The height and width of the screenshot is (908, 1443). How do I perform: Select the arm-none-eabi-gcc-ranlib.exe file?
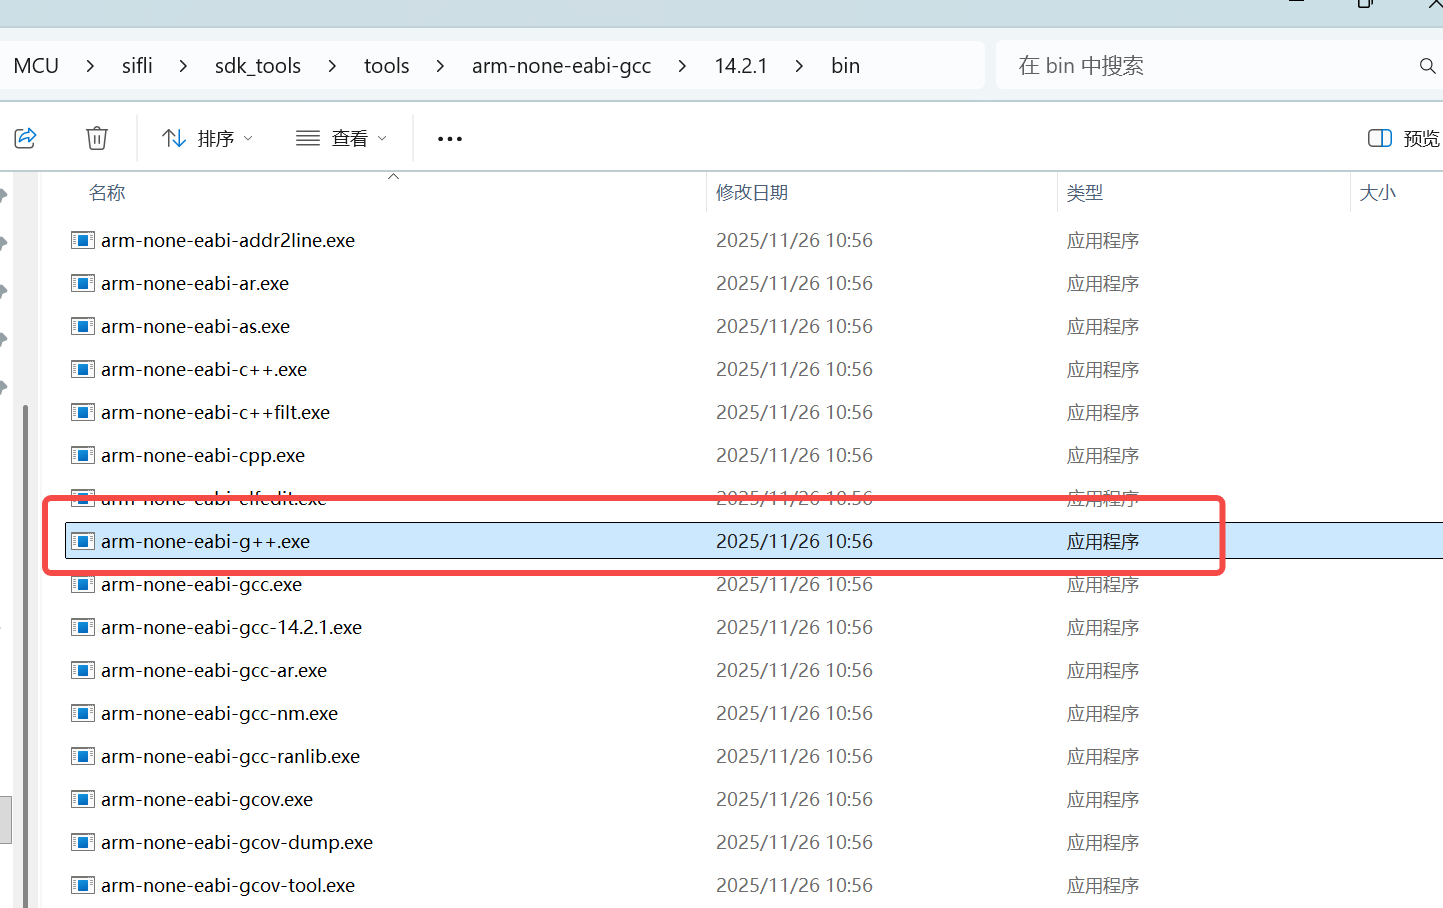click(230, 757)
